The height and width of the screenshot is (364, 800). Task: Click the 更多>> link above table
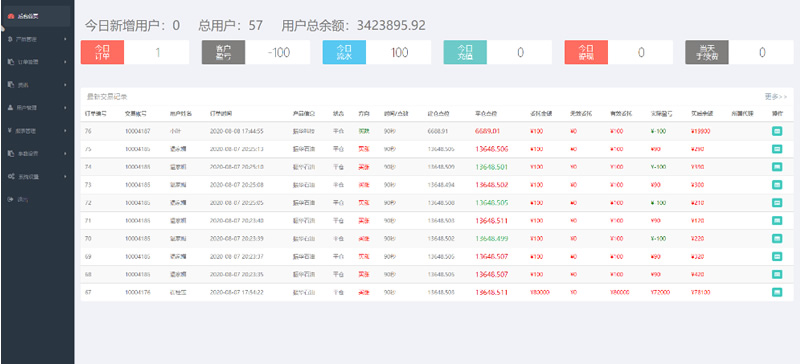point(776,96)
